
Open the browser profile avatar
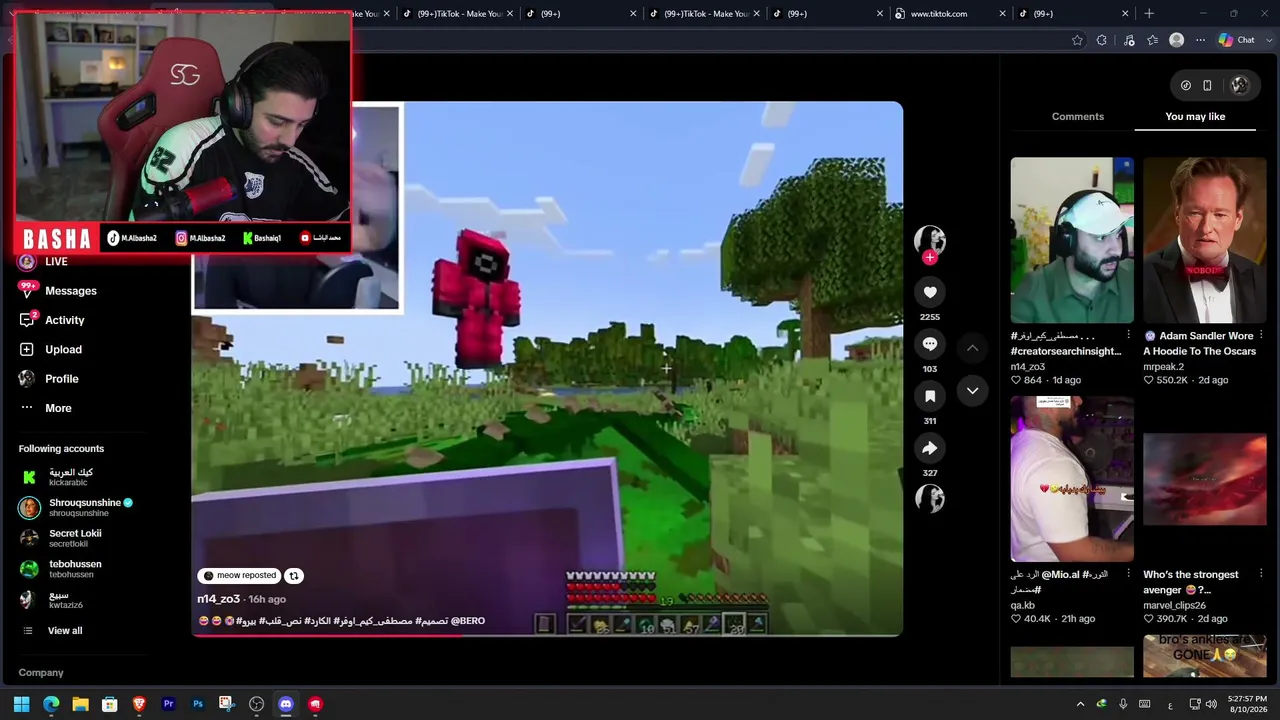coord(1177,40)
